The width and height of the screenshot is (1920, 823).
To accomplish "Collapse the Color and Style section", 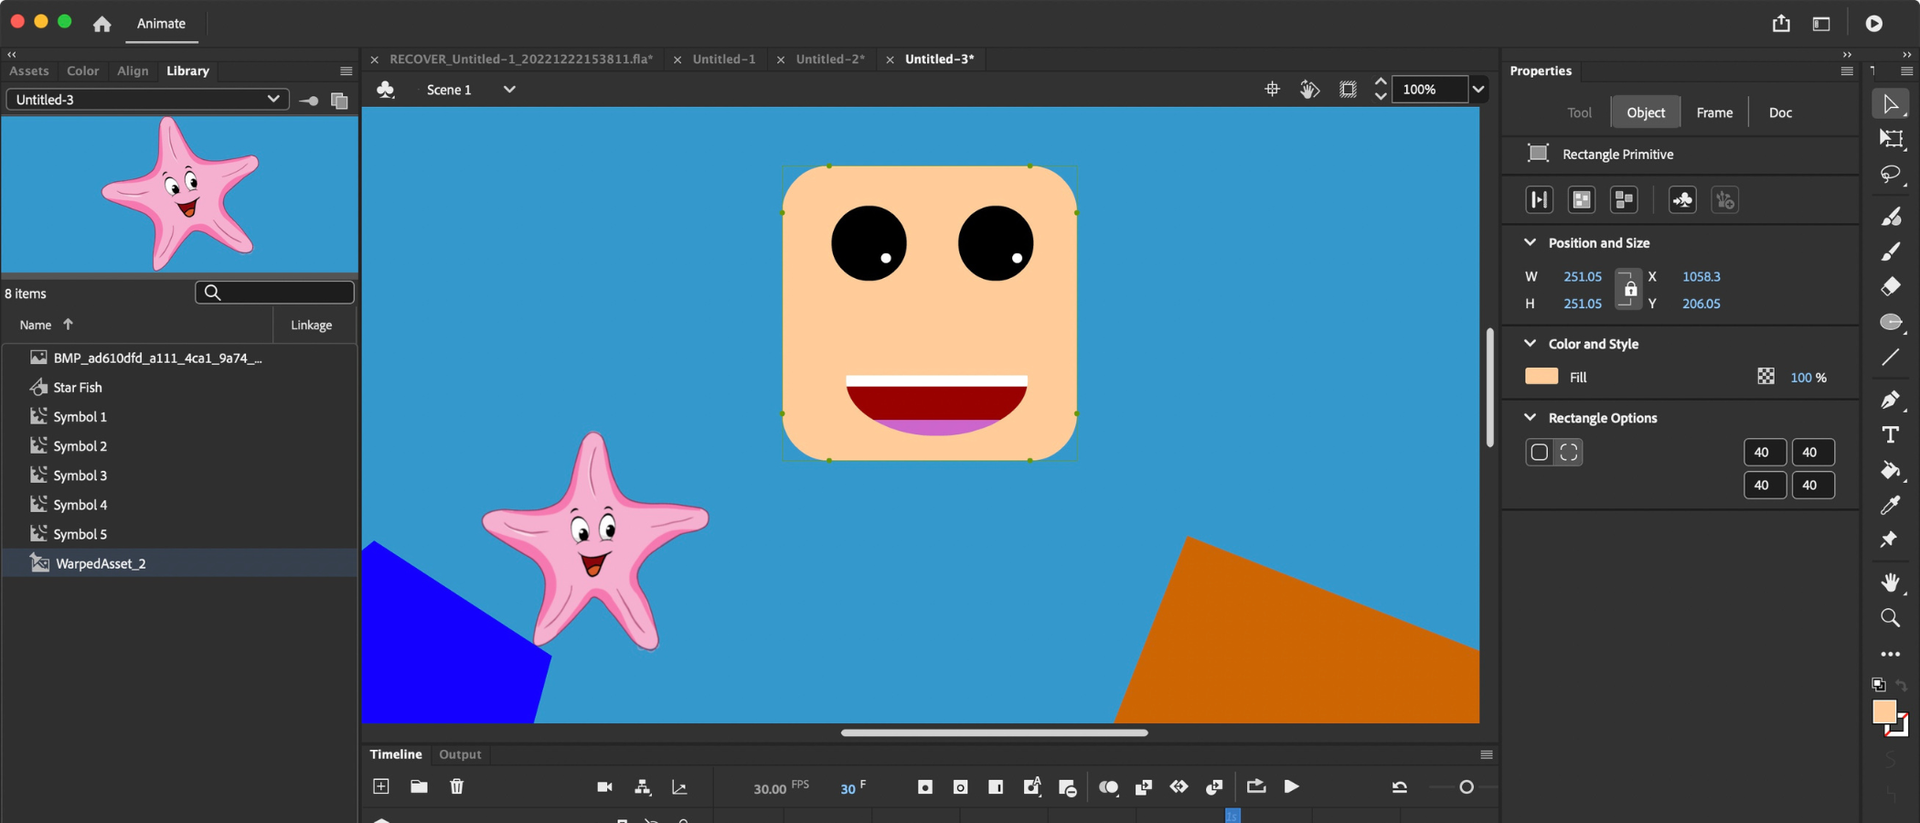I will tap(1530, 343).
